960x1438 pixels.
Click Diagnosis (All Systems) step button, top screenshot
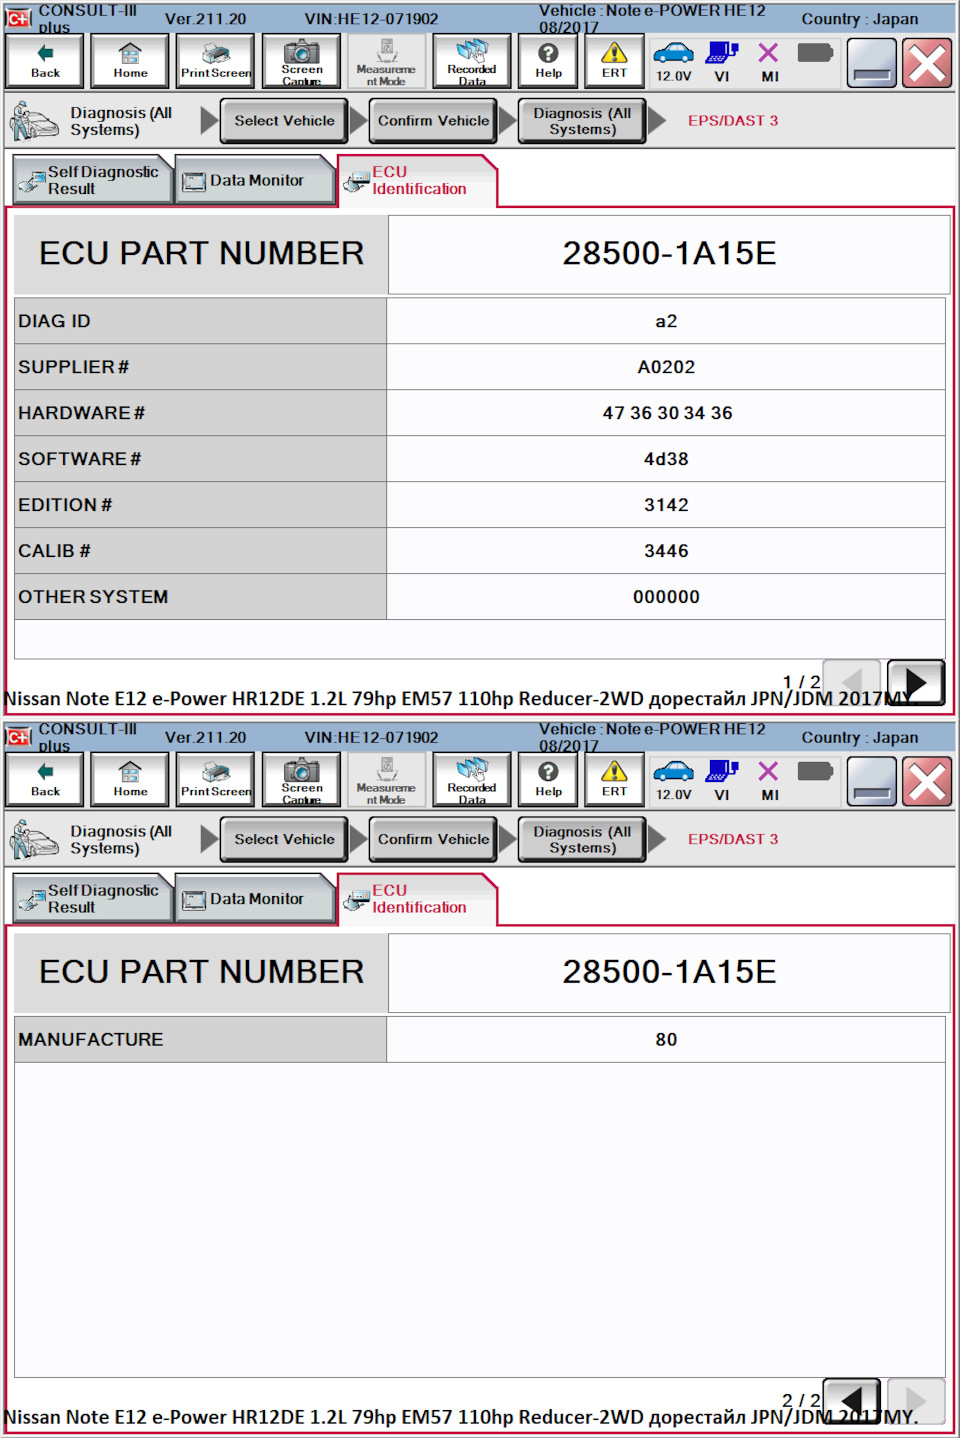tap(582, 121)
